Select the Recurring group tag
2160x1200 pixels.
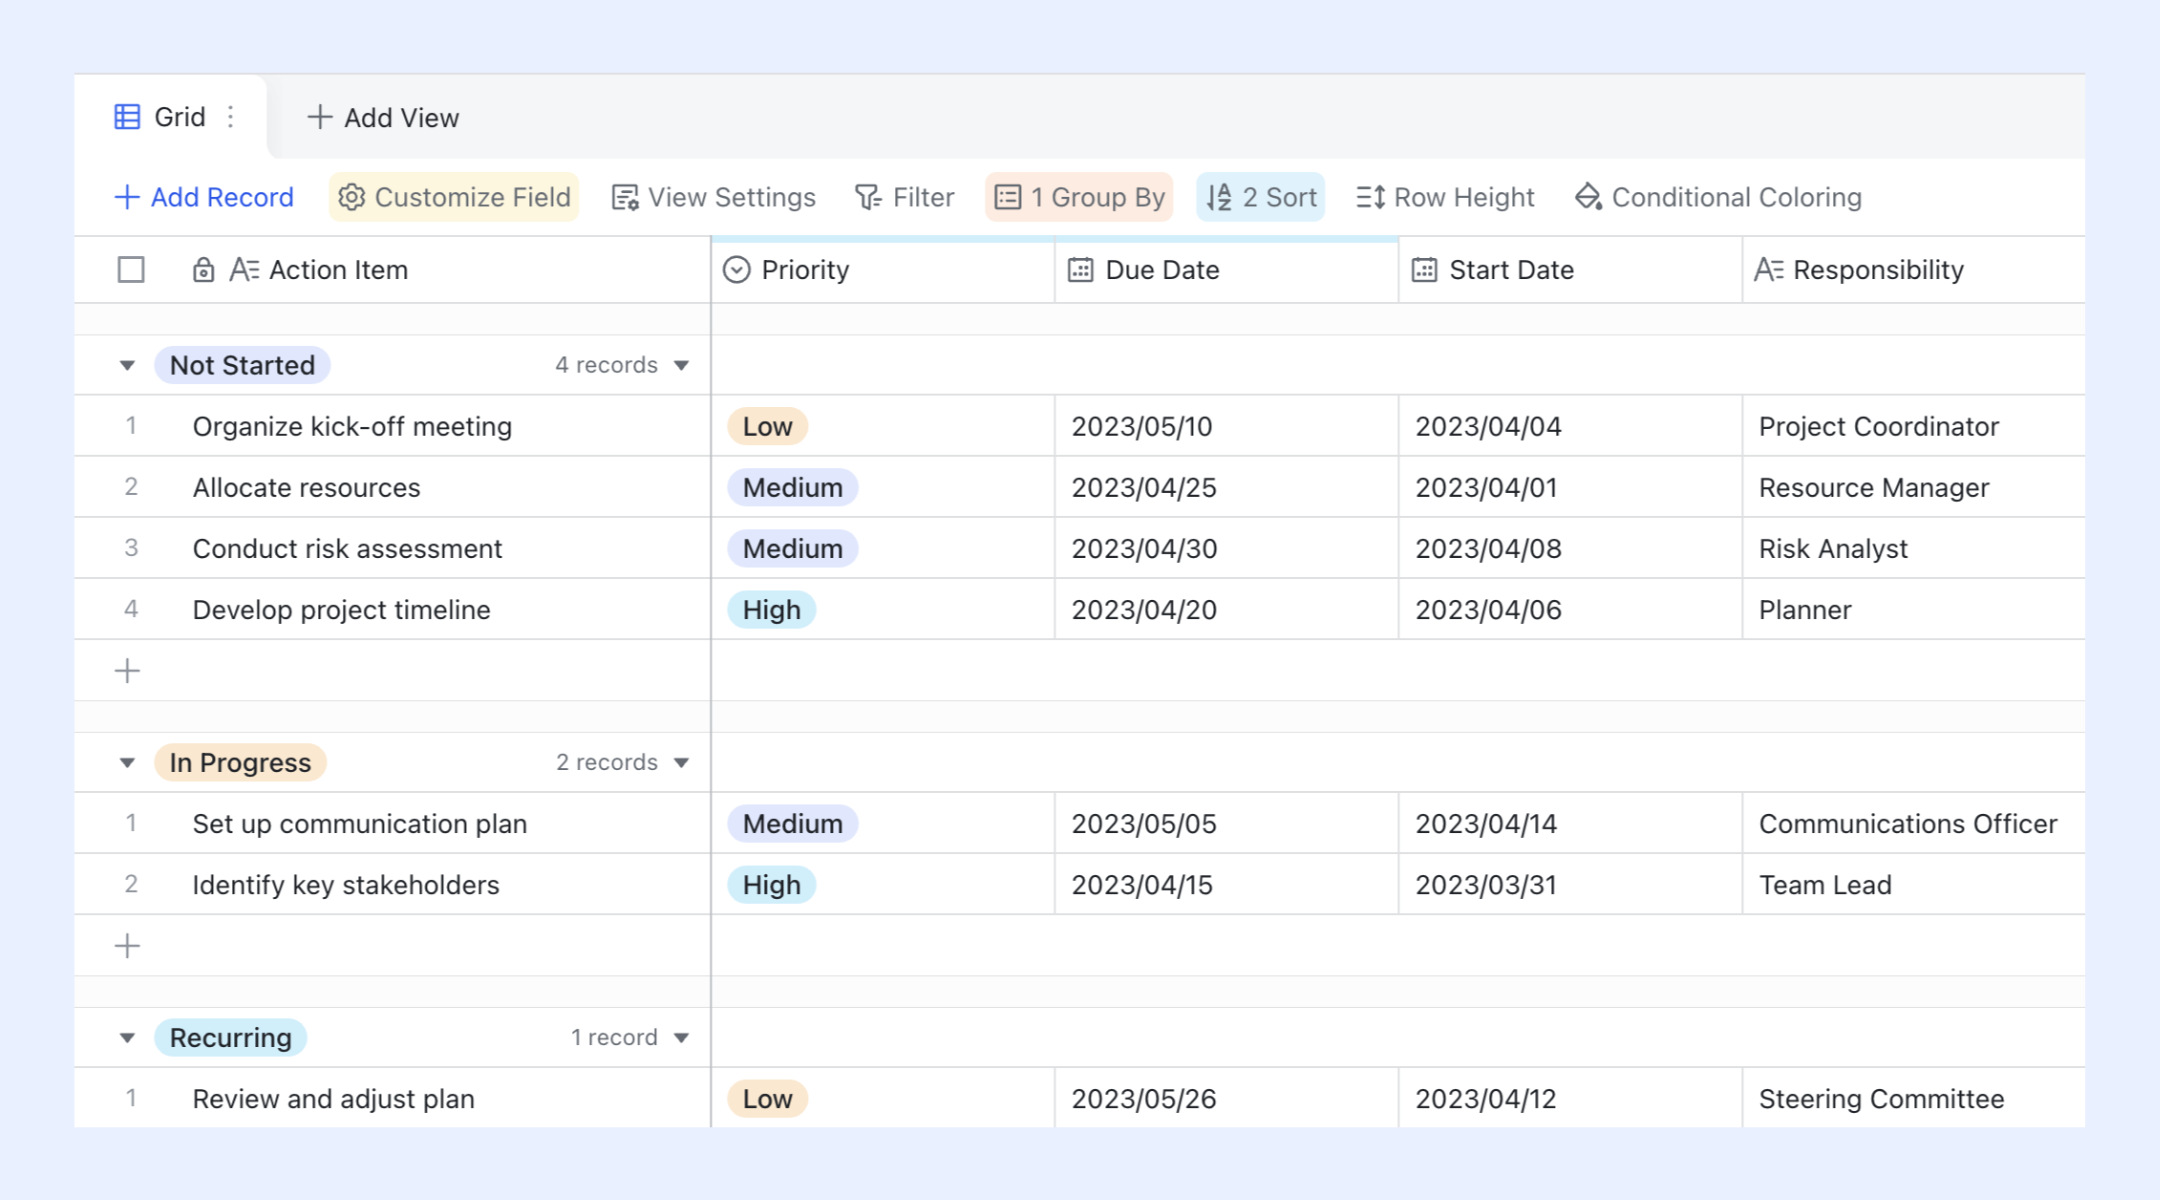230,1037
